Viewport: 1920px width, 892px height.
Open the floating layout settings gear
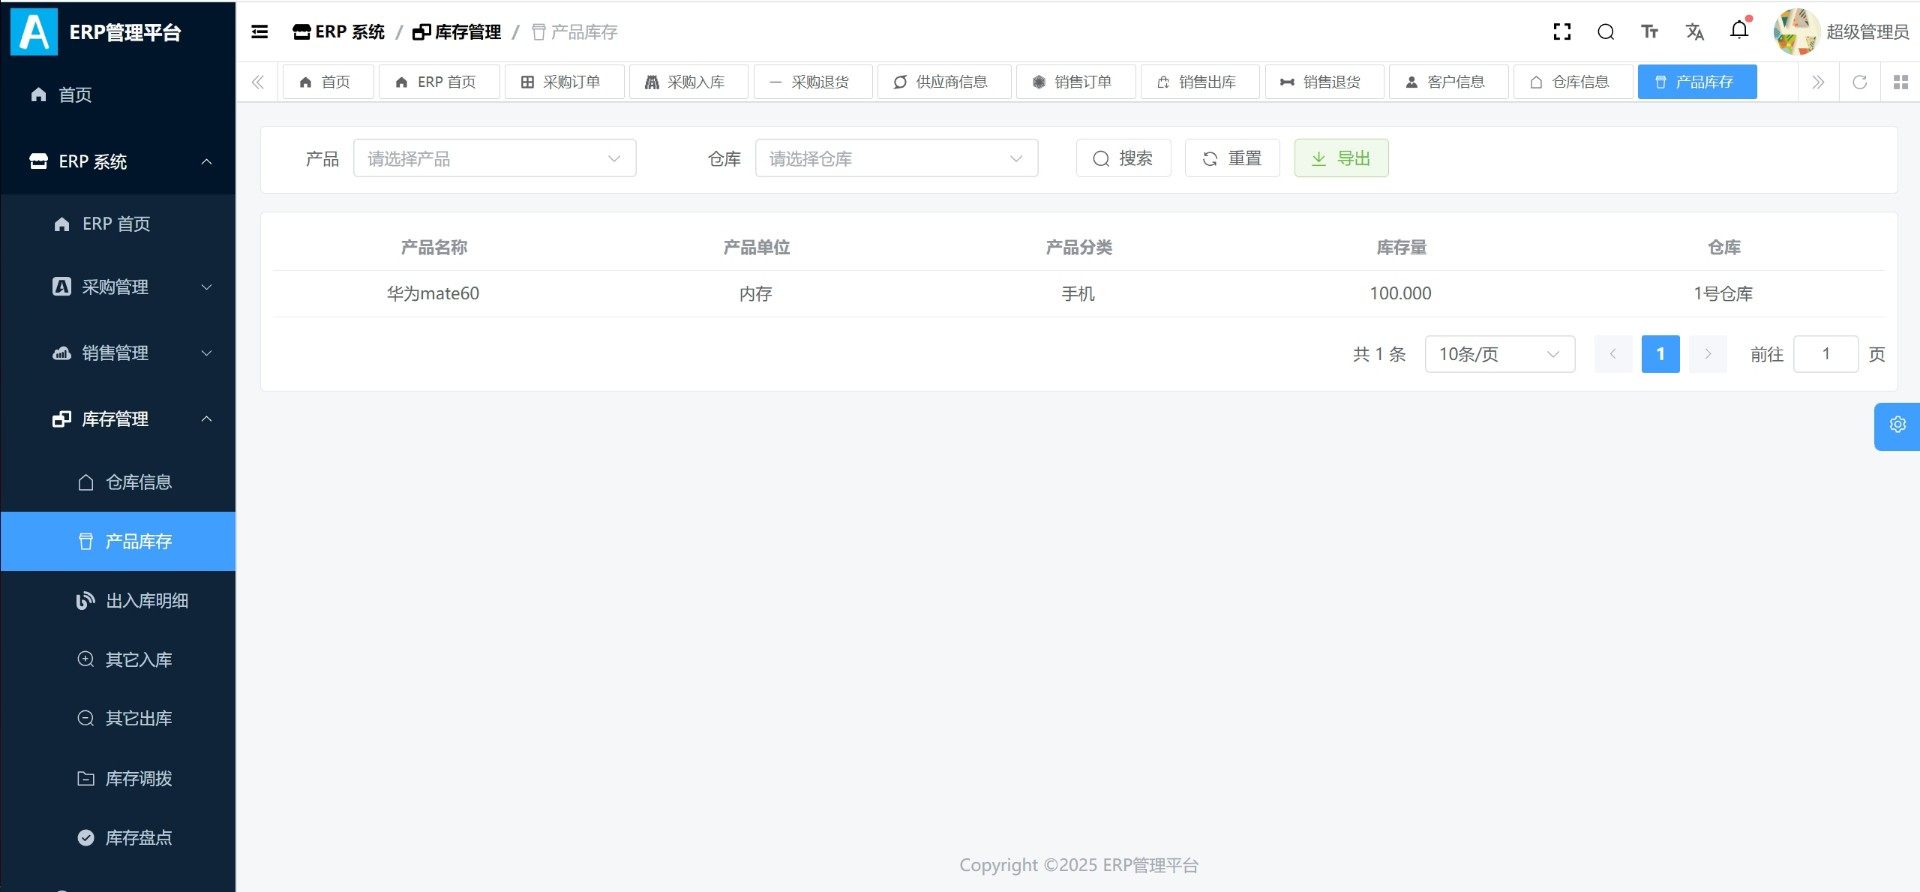[x=1897, y=425]
